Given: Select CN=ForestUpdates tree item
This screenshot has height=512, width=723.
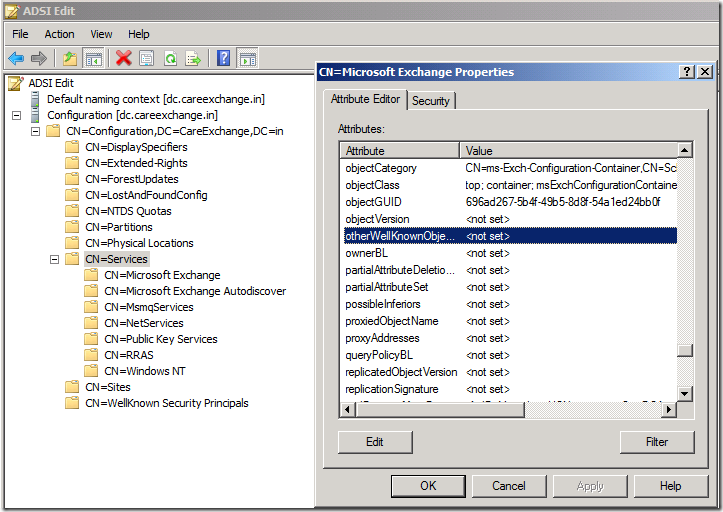Looking at the screenshot, I should click(x=131, y=179).
